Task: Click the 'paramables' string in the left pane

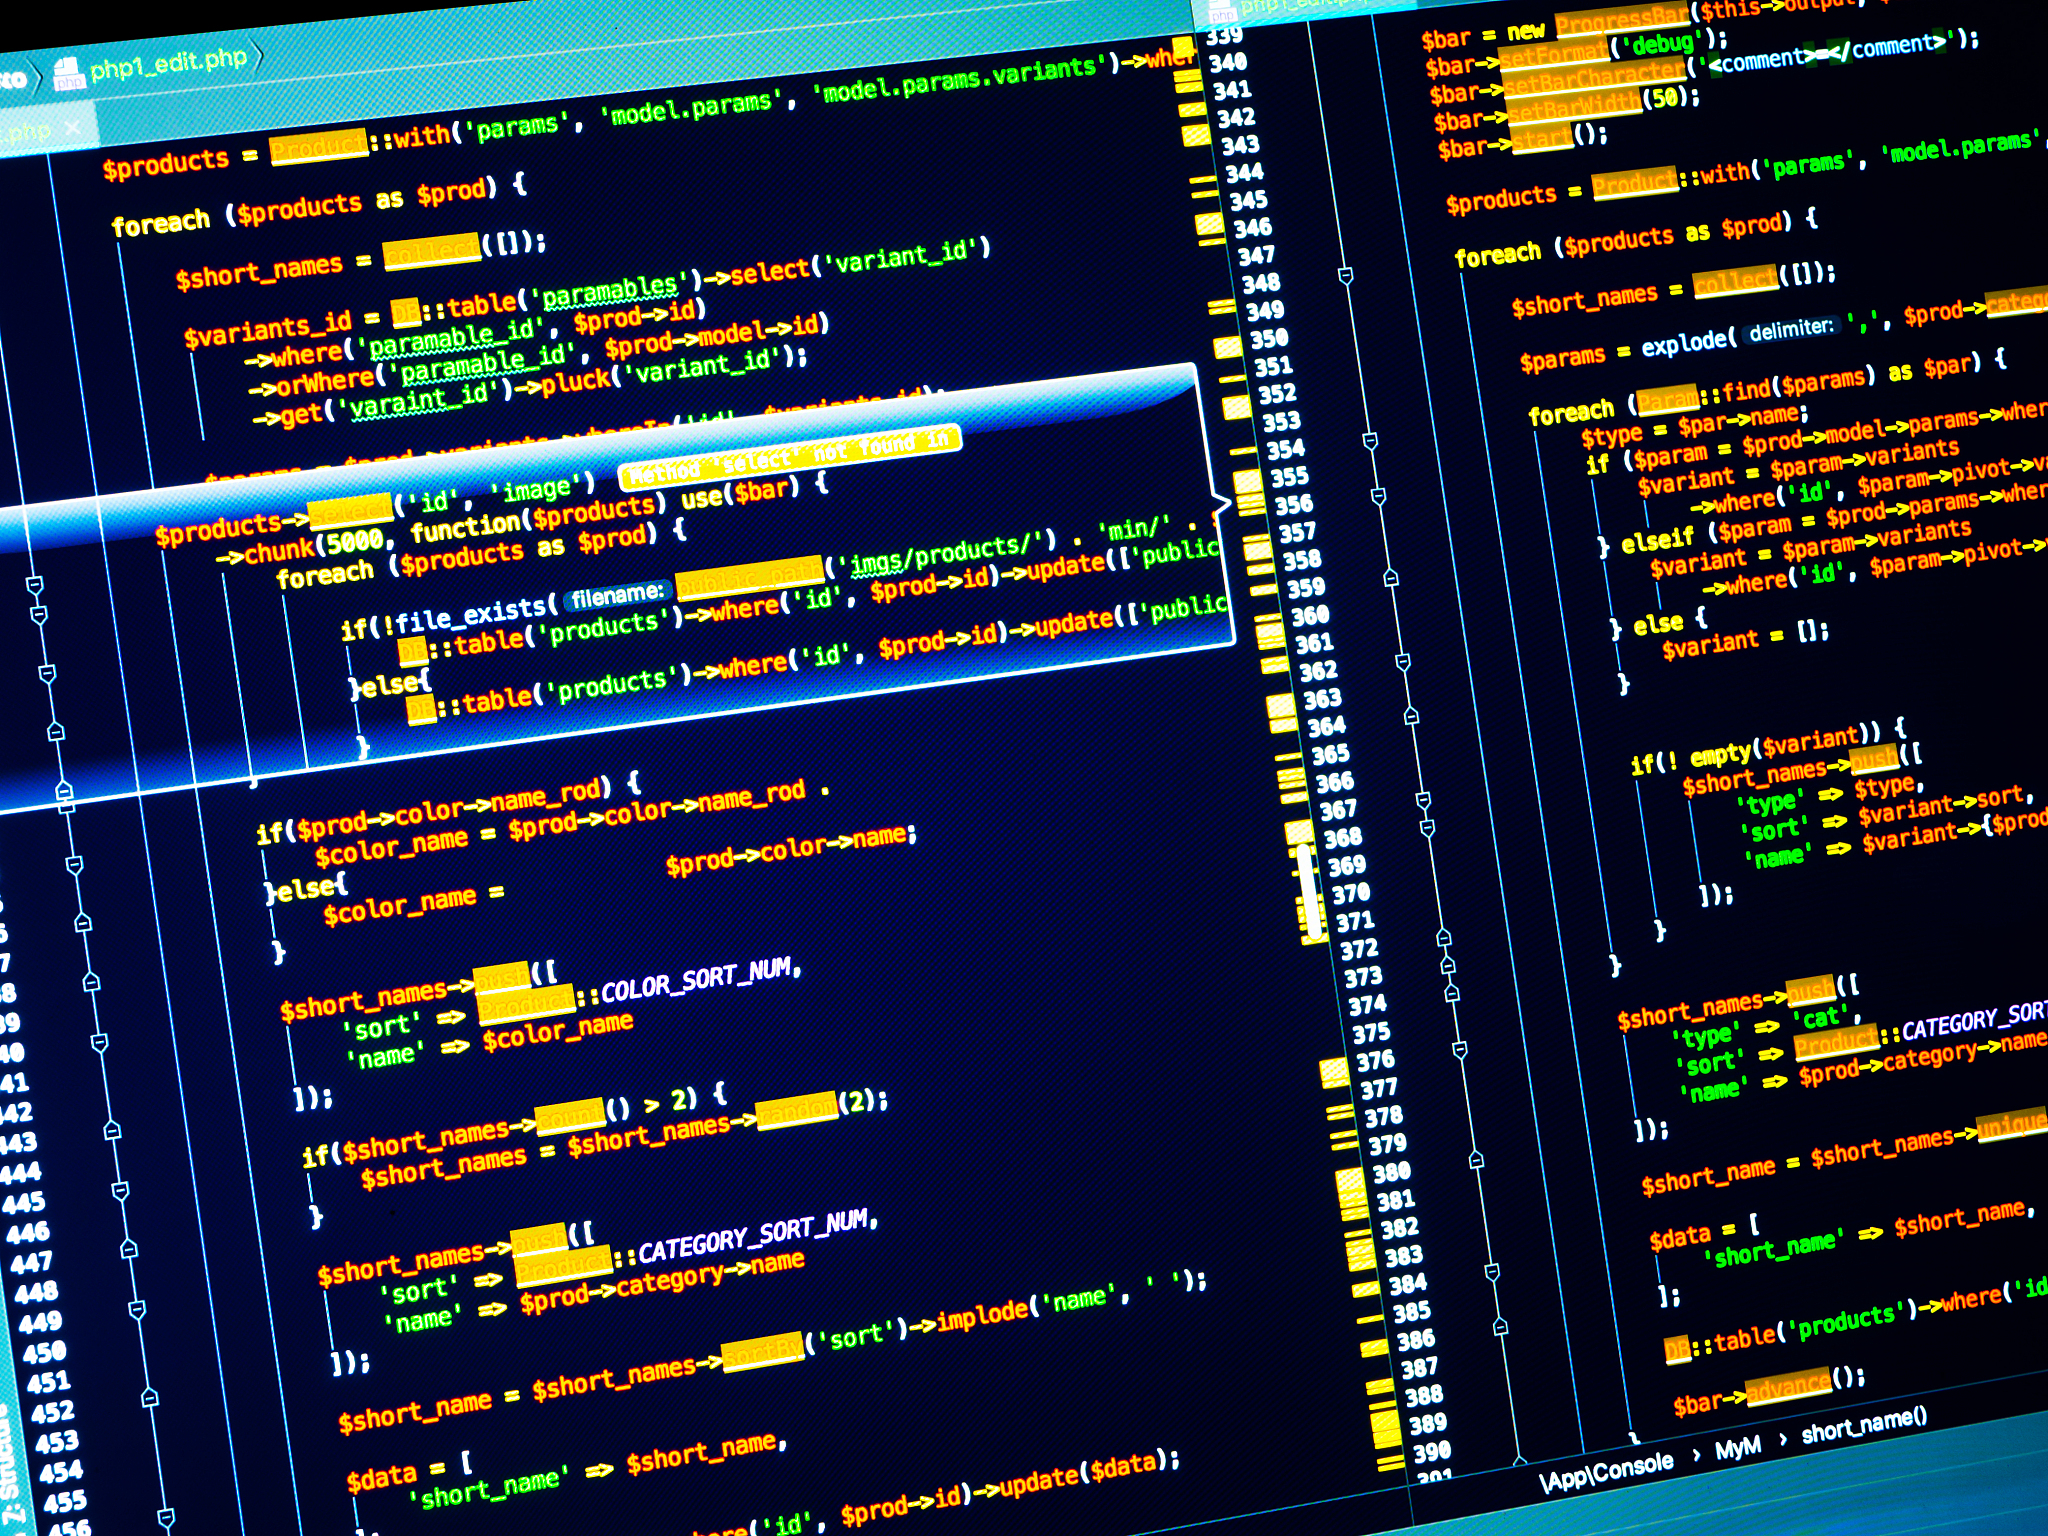Action: 613,289
